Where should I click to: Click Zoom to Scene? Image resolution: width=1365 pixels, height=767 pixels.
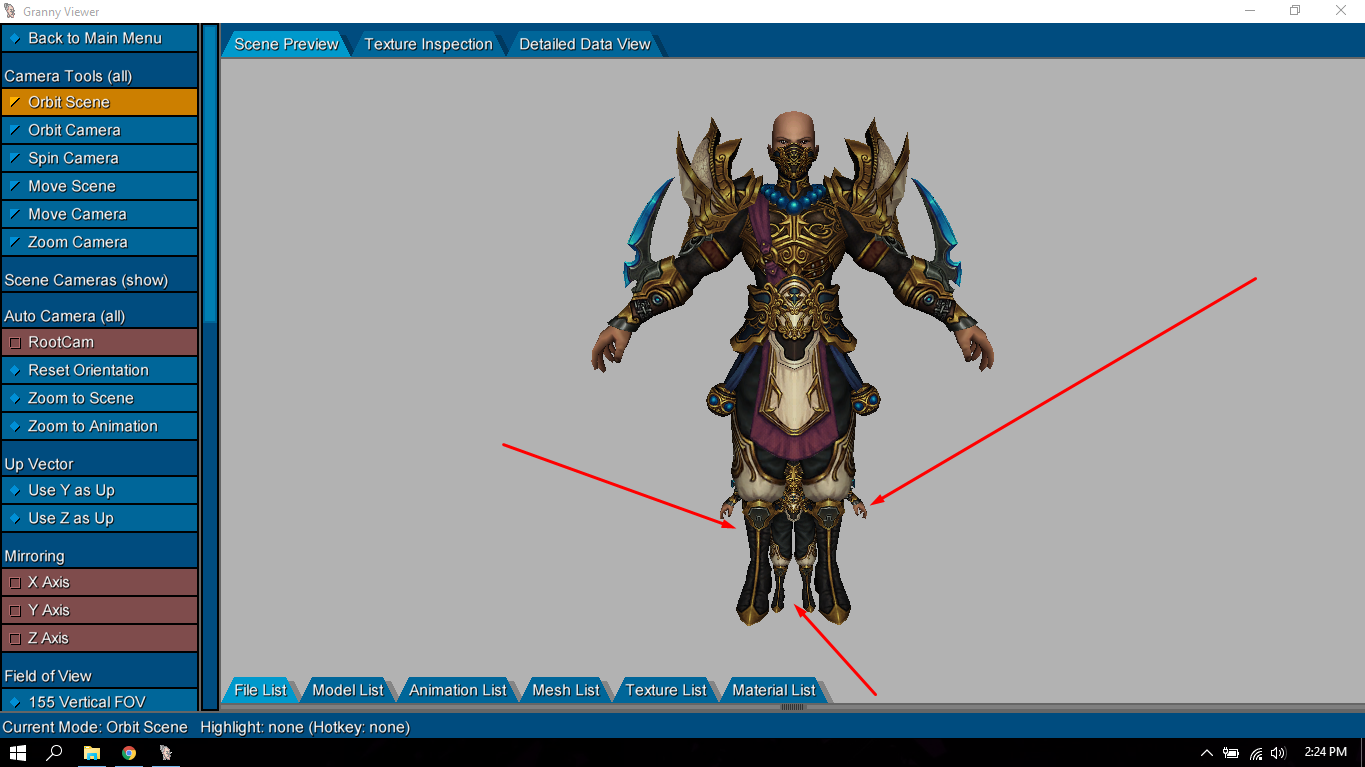pyautogui.click(x=99, y=398)
